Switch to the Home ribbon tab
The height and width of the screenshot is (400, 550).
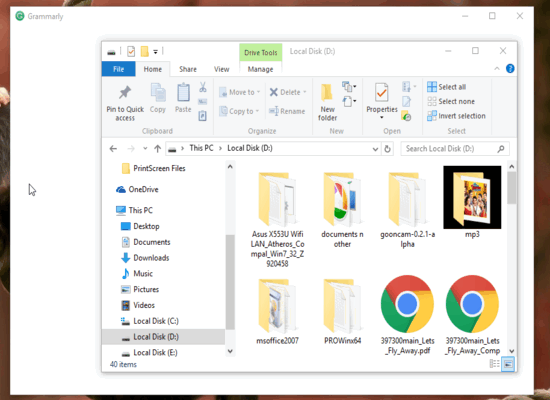(153, 69)
